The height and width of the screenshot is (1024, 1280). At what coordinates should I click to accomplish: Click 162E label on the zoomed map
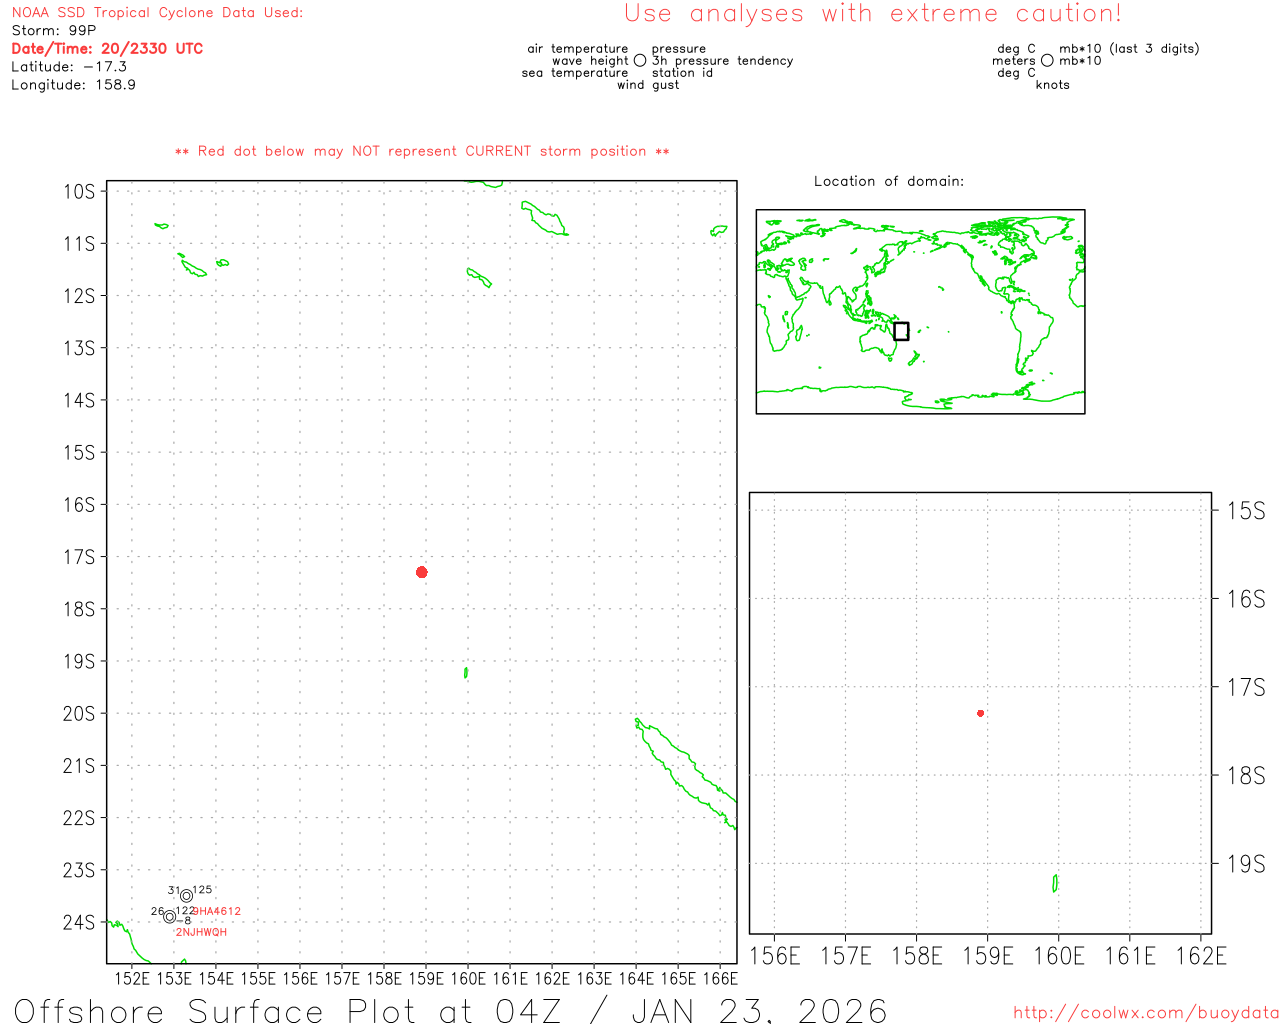tap(1201, 956)
